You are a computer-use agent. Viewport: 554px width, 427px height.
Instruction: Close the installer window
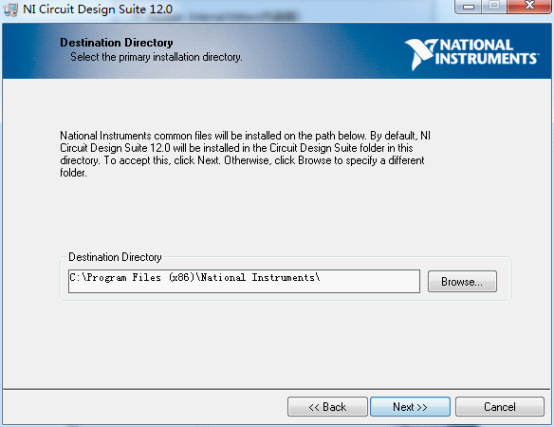tap(529, 6)
